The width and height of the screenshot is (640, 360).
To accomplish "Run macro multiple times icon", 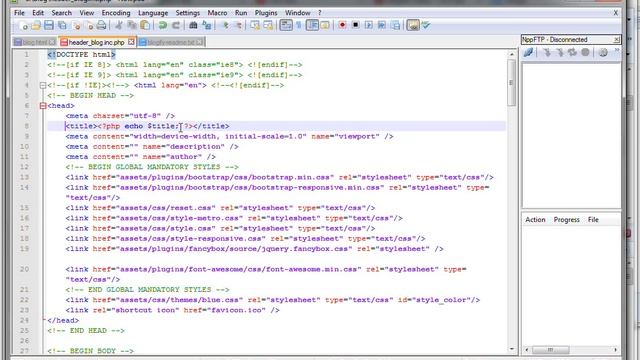I will click(x=382, y=25).
